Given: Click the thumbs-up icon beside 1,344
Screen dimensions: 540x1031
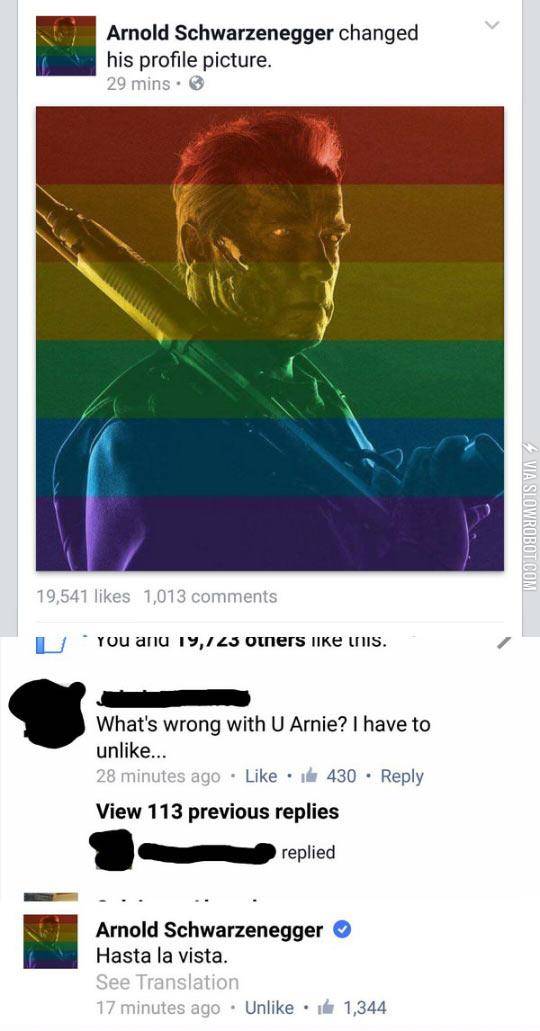Looking at the screenshot, I should (326, 1007).
